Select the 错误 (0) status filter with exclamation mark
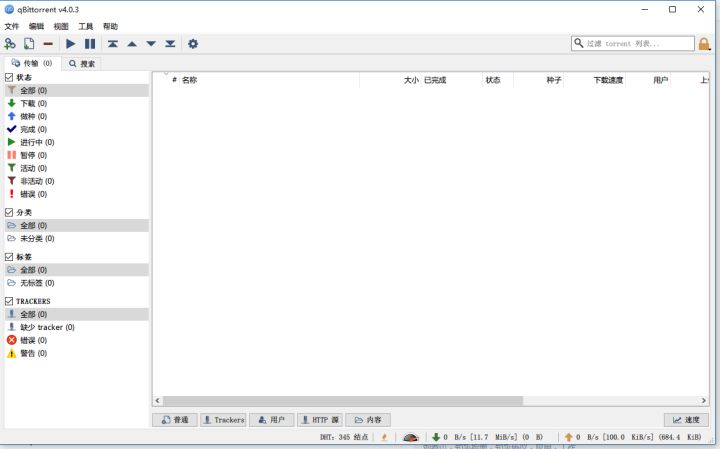Viewport: 720px width, 449px height. pos(77,194)
